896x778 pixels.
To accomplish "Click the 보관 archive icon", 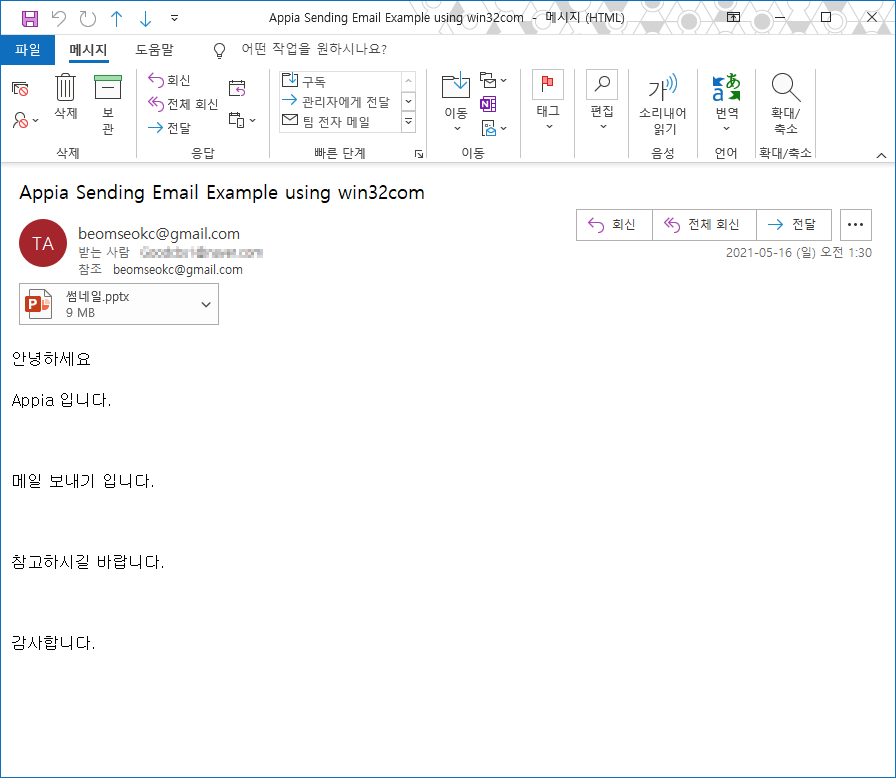I will [x=108, y=87].
